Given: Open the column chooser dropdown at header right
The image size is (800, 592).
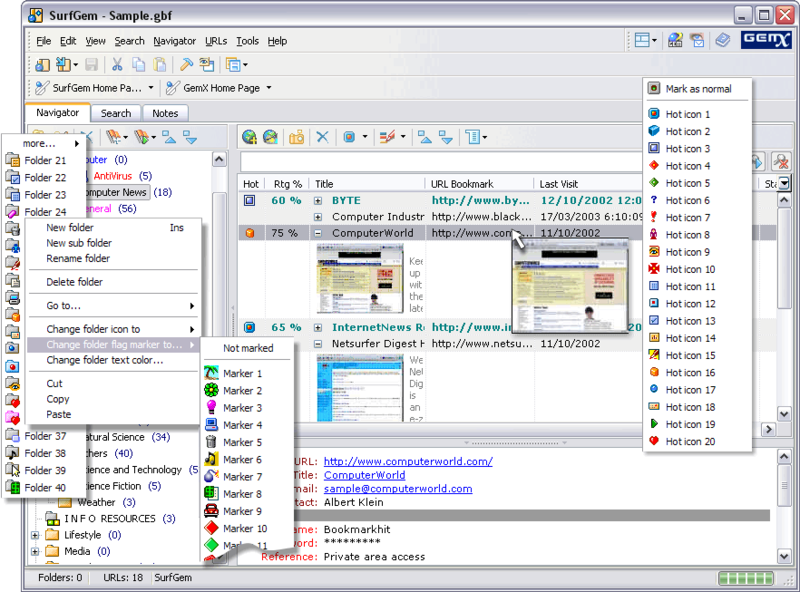Looking at the screenshot, I should pyautogui.click(x=784, y=183).
